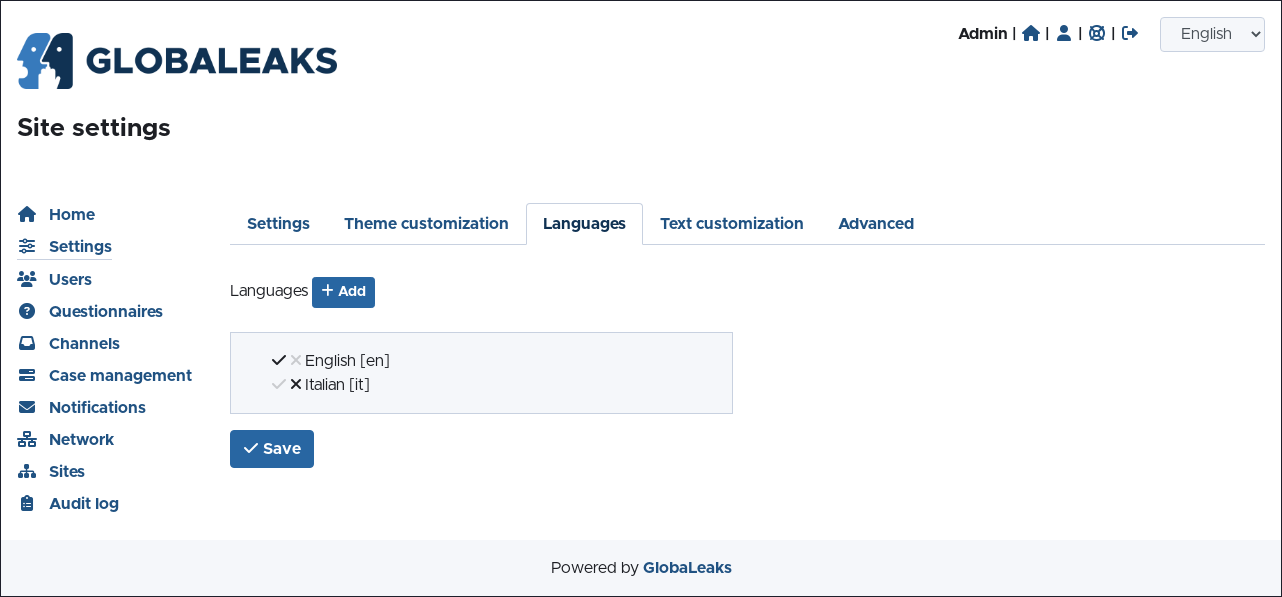Toggle default checkmark for English [en]
This screenshot has height=597, width=1282.
(279, 360)
